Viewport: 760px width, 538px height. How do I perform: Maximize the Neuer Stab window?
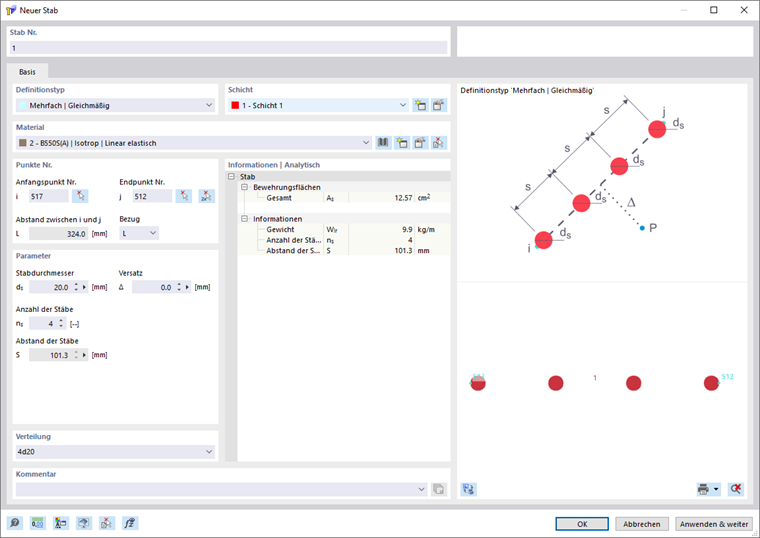pyautogui.click(x=713, y=10)
